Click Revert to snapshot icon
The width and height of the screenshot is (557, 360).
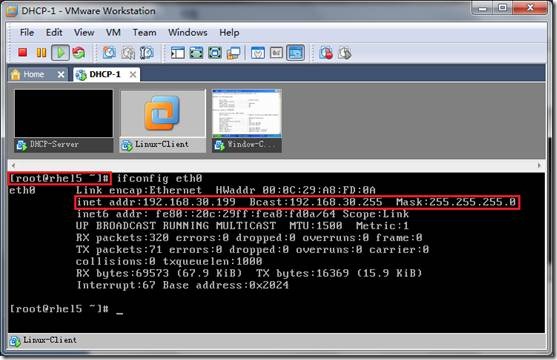pos(128,53)
